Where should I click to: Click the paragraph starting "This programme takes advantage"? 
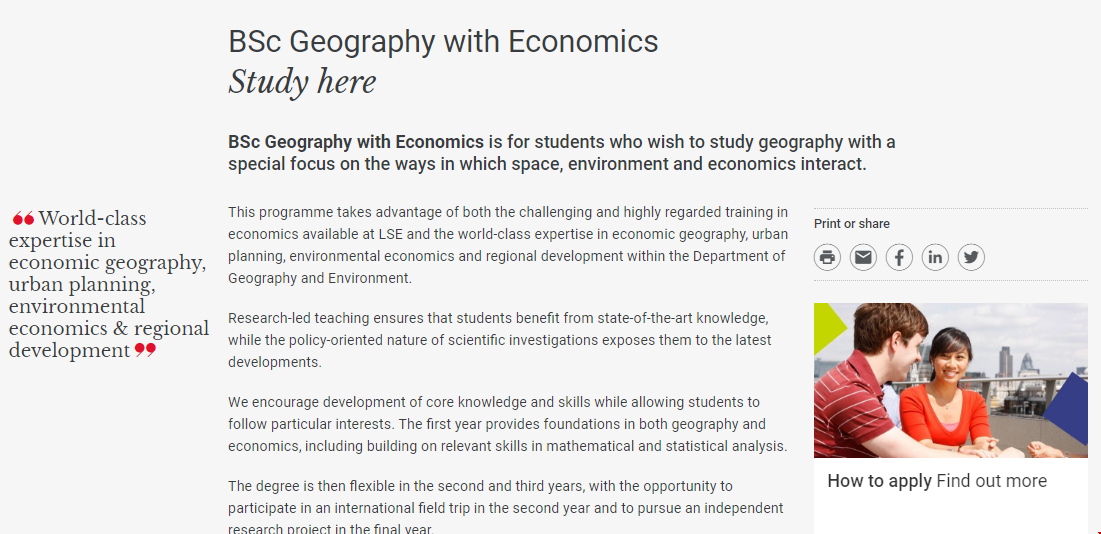[507, 245]
